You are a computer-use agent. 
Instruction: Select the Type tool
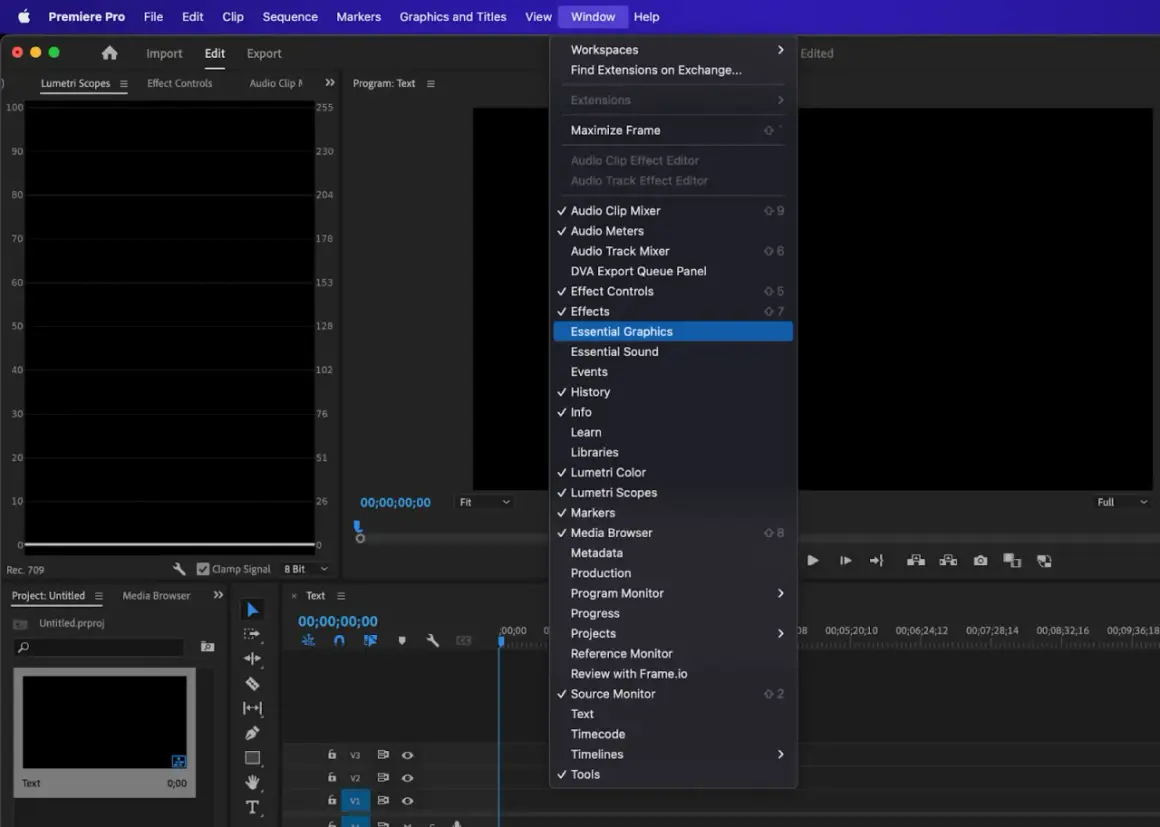point(252,807)
